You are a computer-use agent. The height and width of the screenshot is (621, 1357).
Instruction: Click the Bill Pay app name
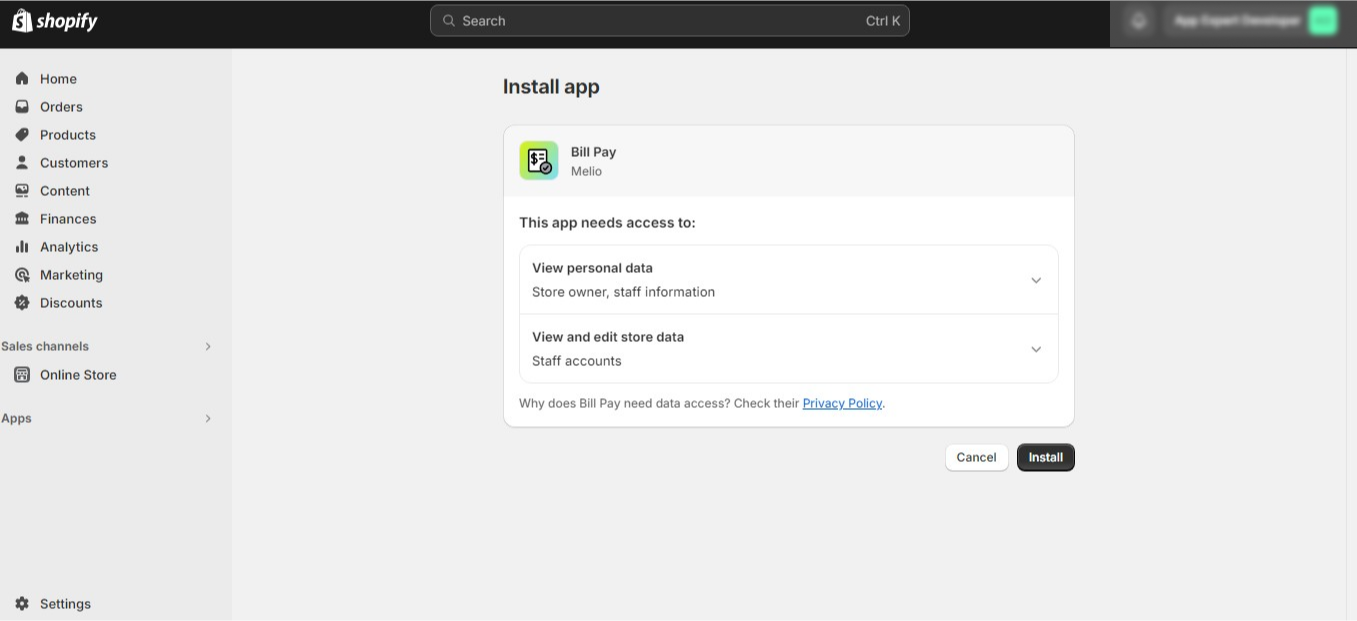click(593, 152)
